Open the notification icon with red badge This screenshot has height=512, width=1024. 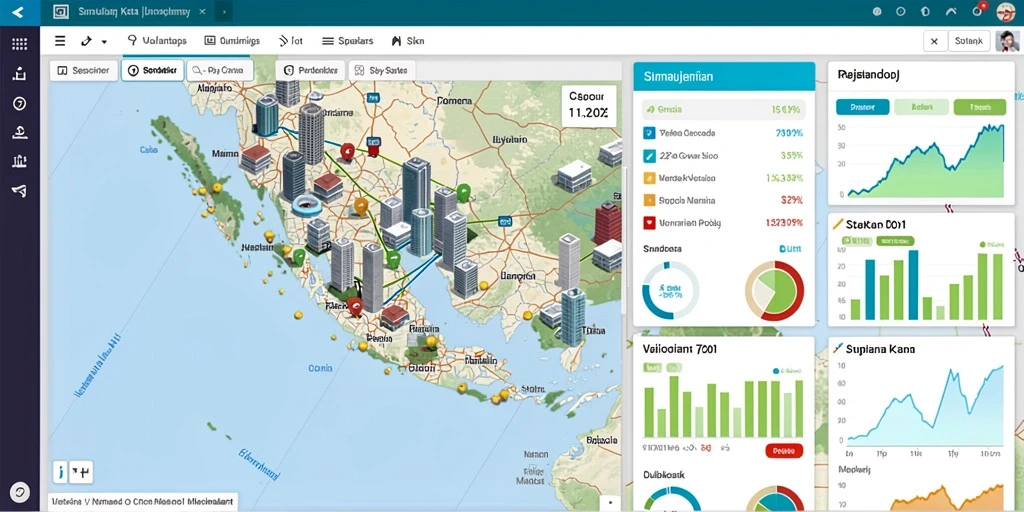point(978,10)
